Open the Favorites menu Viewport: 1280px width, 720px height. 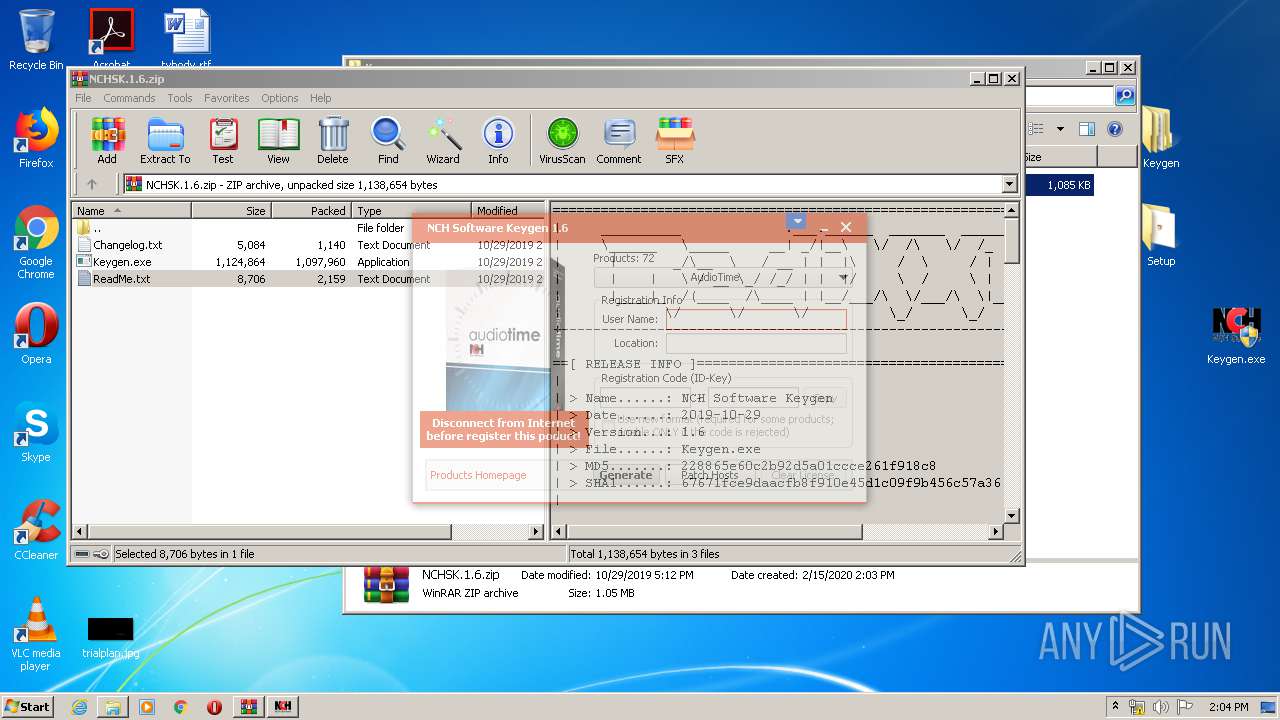click(227, 98)
